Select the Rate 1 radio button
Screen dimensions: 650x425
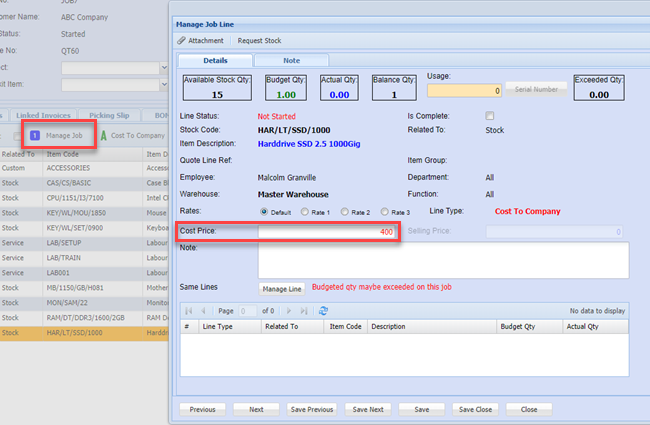click(x=304, y=212)
